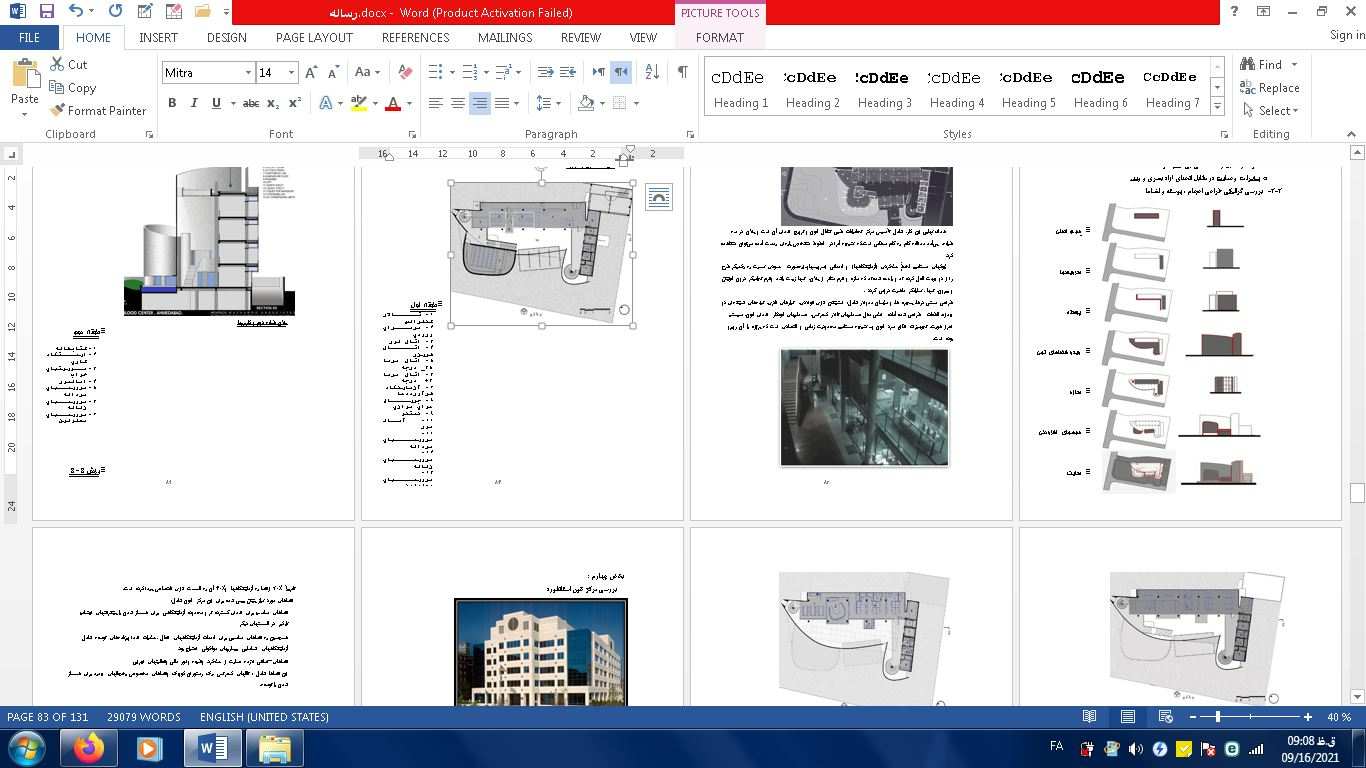Switch to the REFERENCES tab
The height and width of the screenshot is (768, 1366).
pos(416,37)
